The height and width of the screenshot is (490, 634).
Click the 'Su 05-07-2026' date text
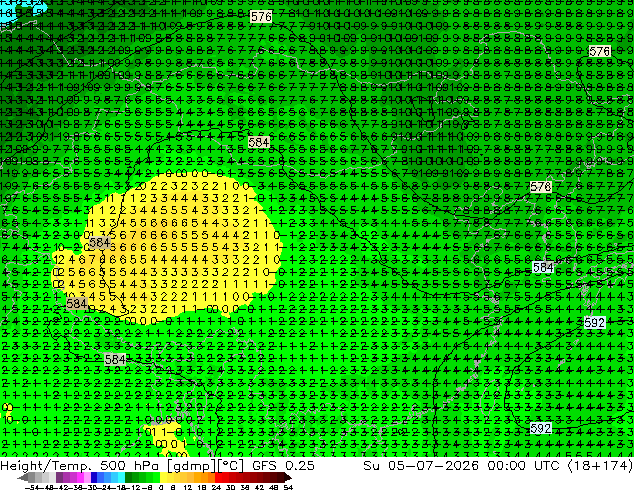point(421,466)
